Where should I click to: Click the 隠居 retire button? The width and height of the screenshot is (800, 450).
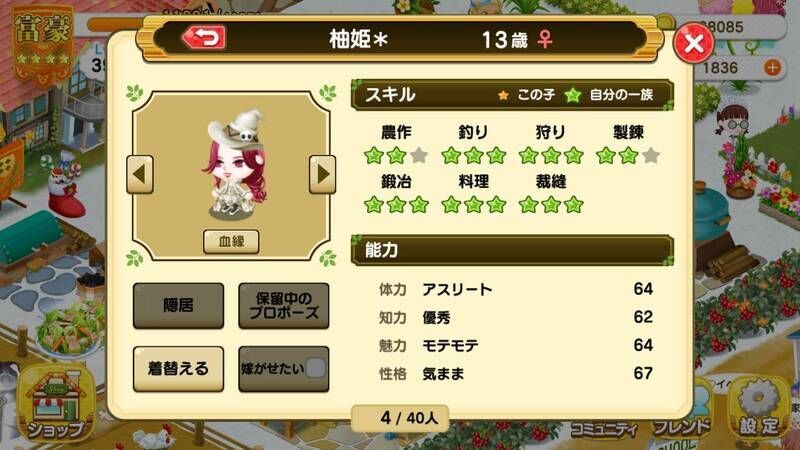point(178,306)
